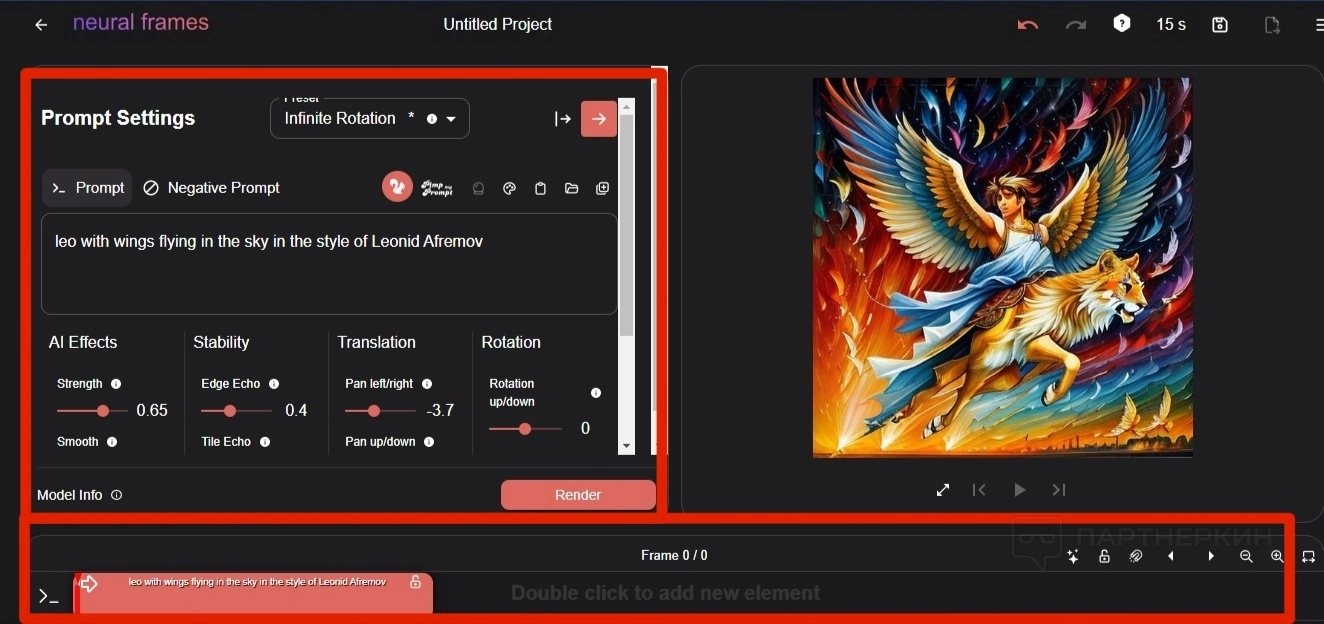Open the neural frames logo home
This screenshot has width=1324, height=624.
(x=141, y=23)
